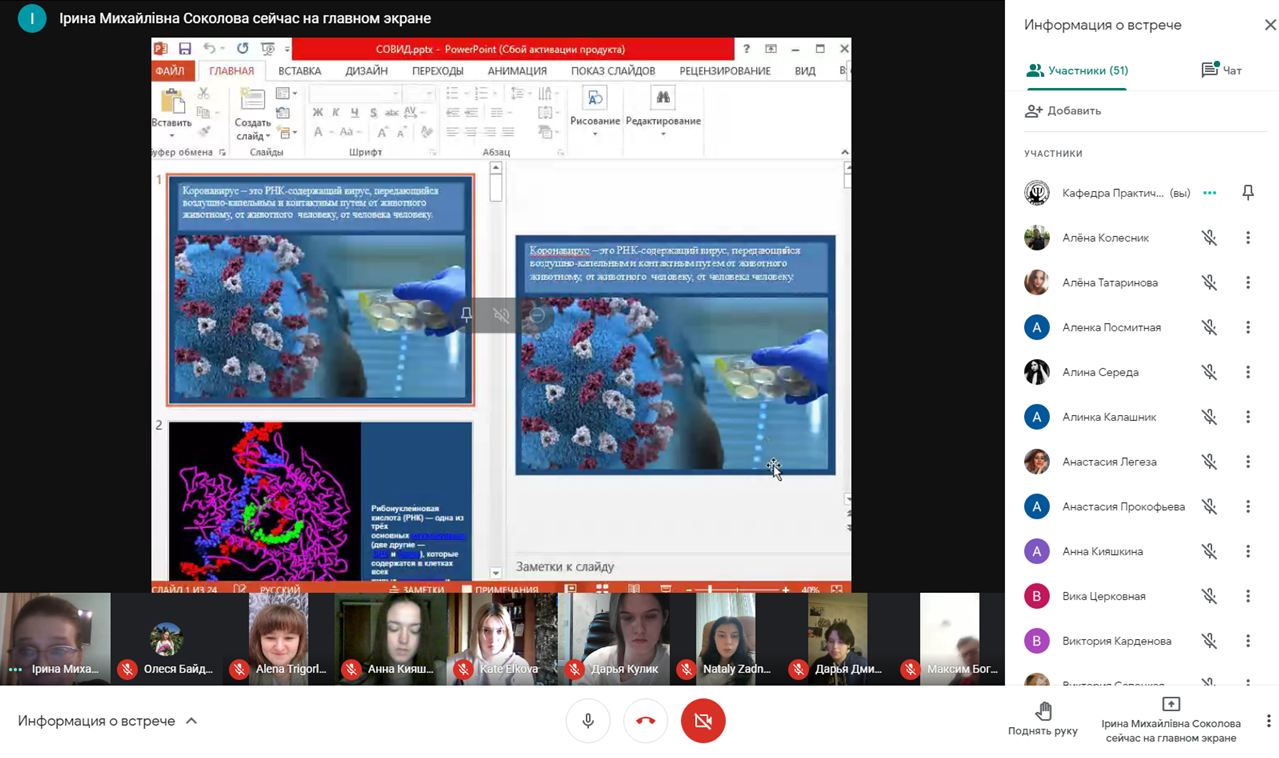1279x758 pixels.
Task: Click the Заметки к слайду notes field
Action: (x=679, y=567)
